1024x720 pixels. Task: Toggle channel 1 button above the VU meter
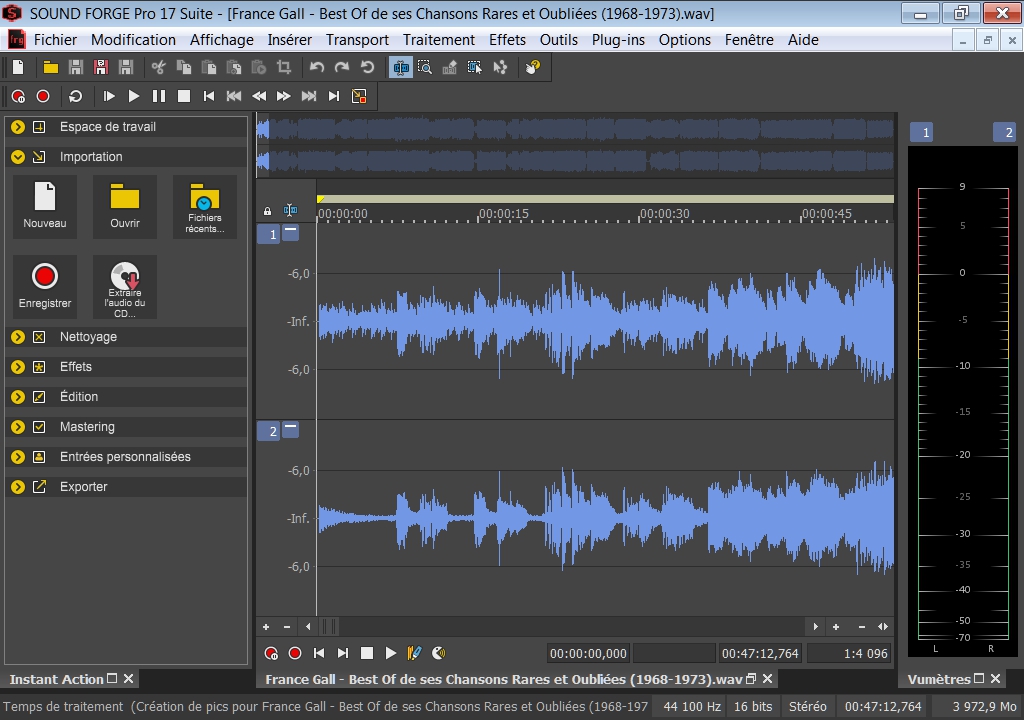click(x=925, y=133)
